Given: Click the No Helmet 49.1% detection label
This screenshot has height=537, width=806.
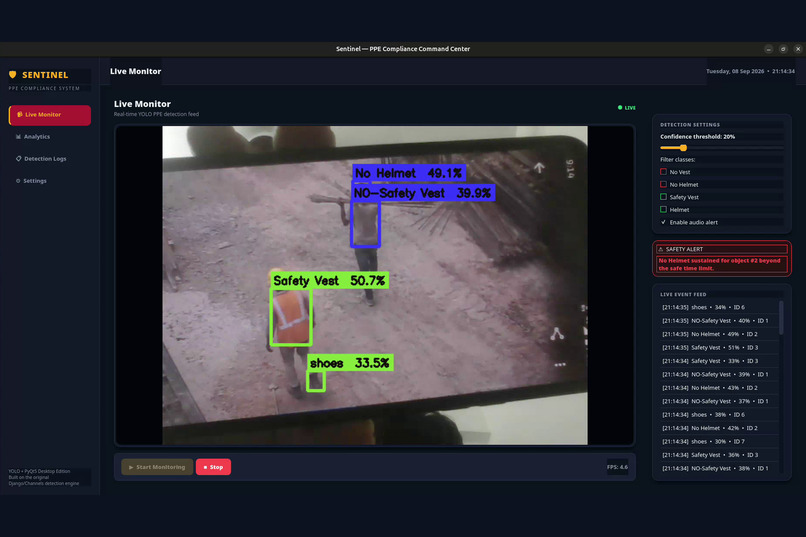Looking at the screenshot, I should coord(409,173).
